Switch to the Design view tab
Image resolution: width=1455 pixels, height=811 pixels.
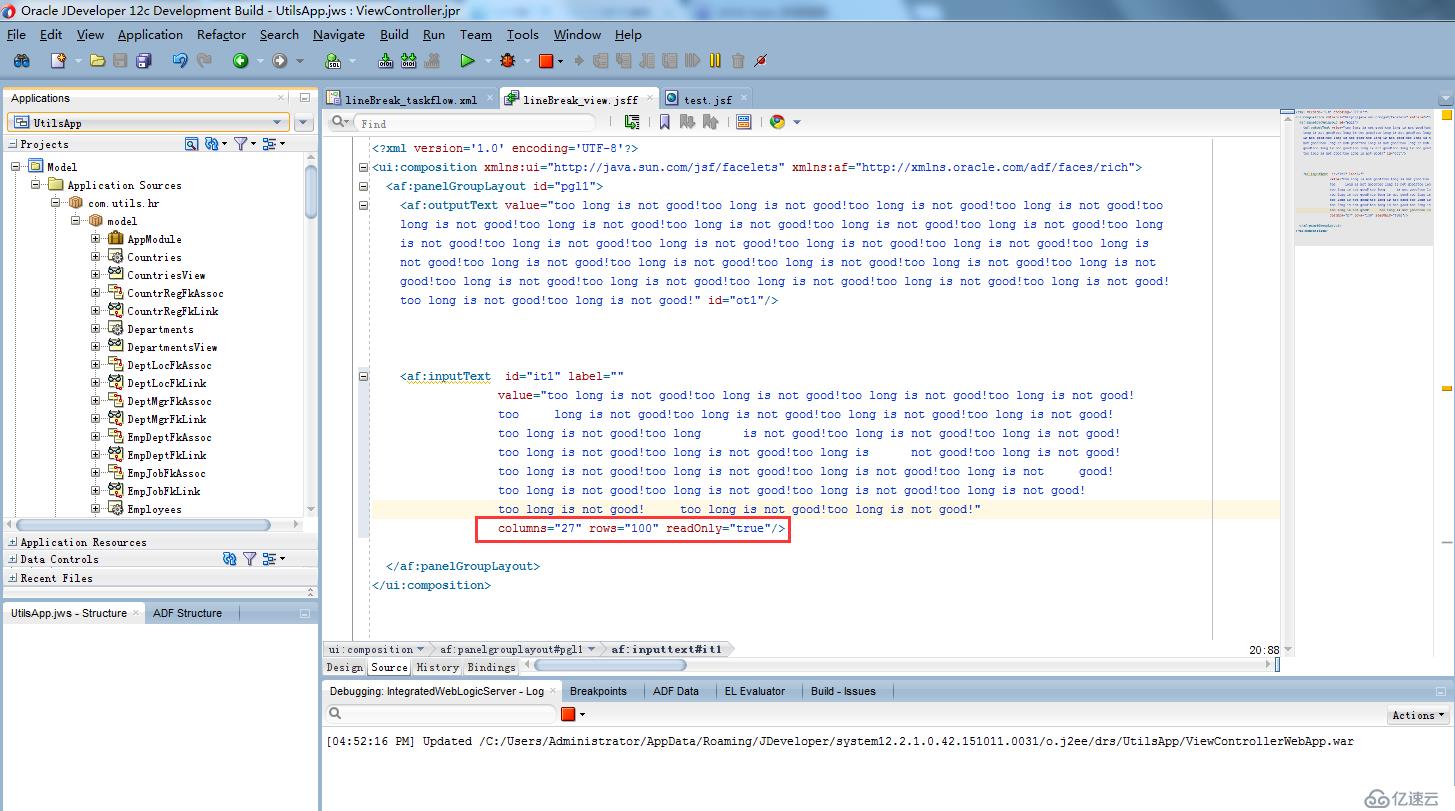click(x=345, y=667)
